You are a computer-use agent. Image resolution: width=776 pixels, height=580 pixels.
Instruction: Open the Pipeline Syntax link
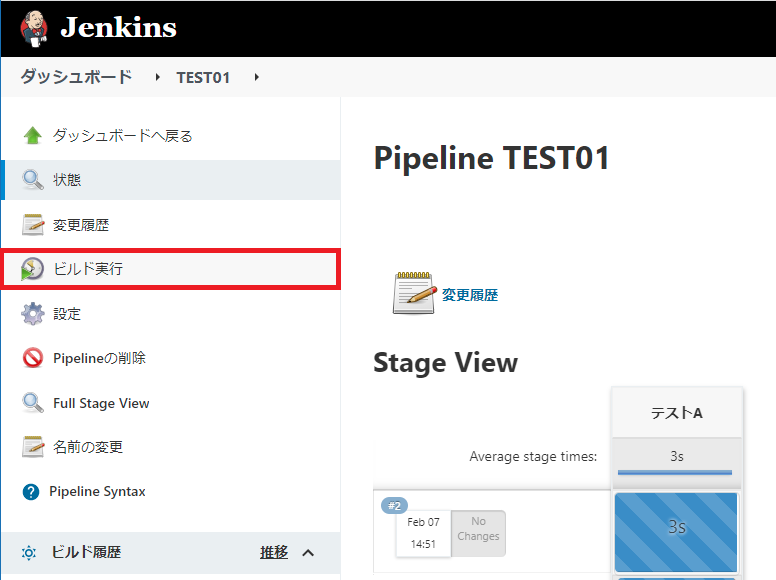[97, 491]
